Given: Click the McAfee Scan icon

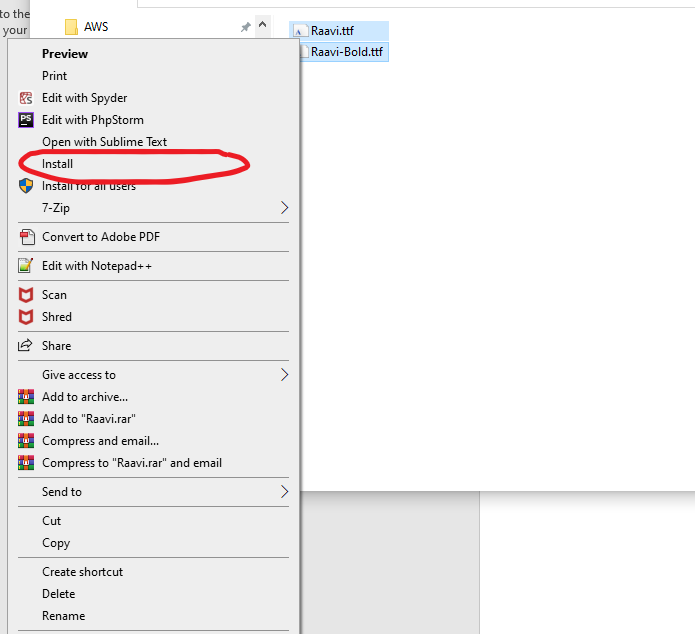Looking at the screenshot, I should (26, 295).
